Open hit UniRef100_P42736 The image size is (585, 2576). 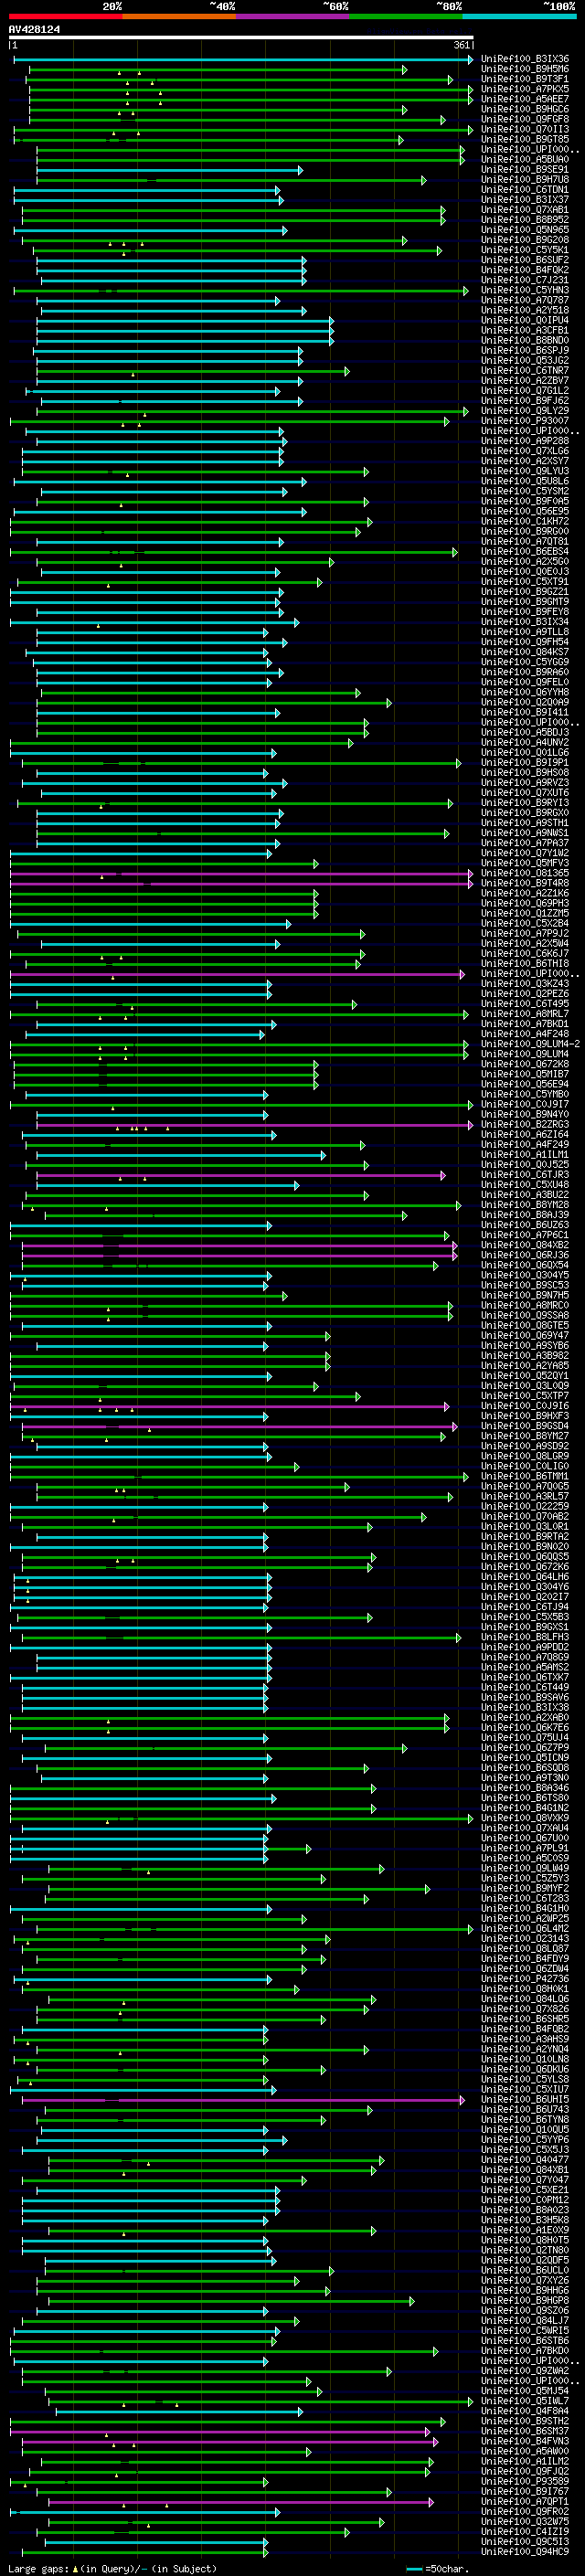pos(525,1979)
